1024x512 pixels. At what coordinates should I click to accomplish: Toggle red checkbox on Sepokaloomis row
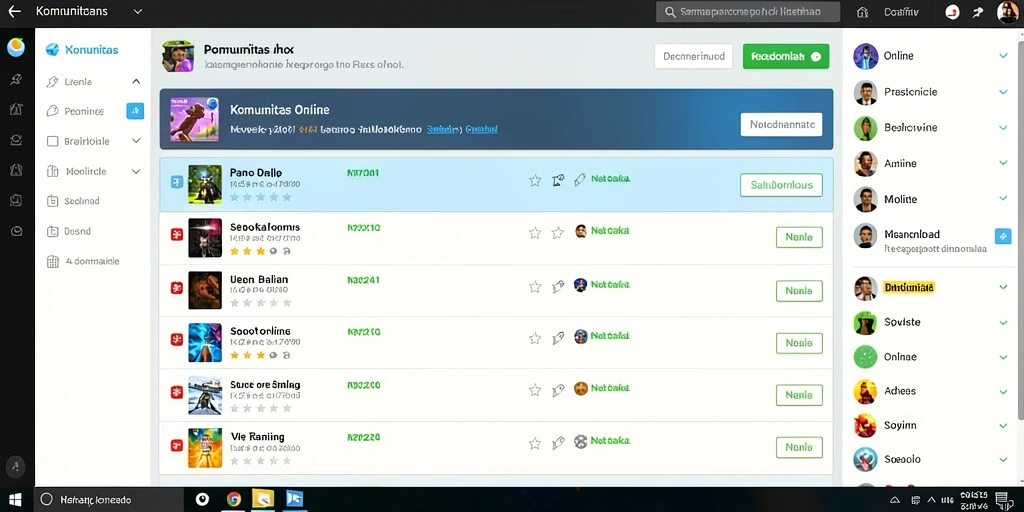(176, 234)
